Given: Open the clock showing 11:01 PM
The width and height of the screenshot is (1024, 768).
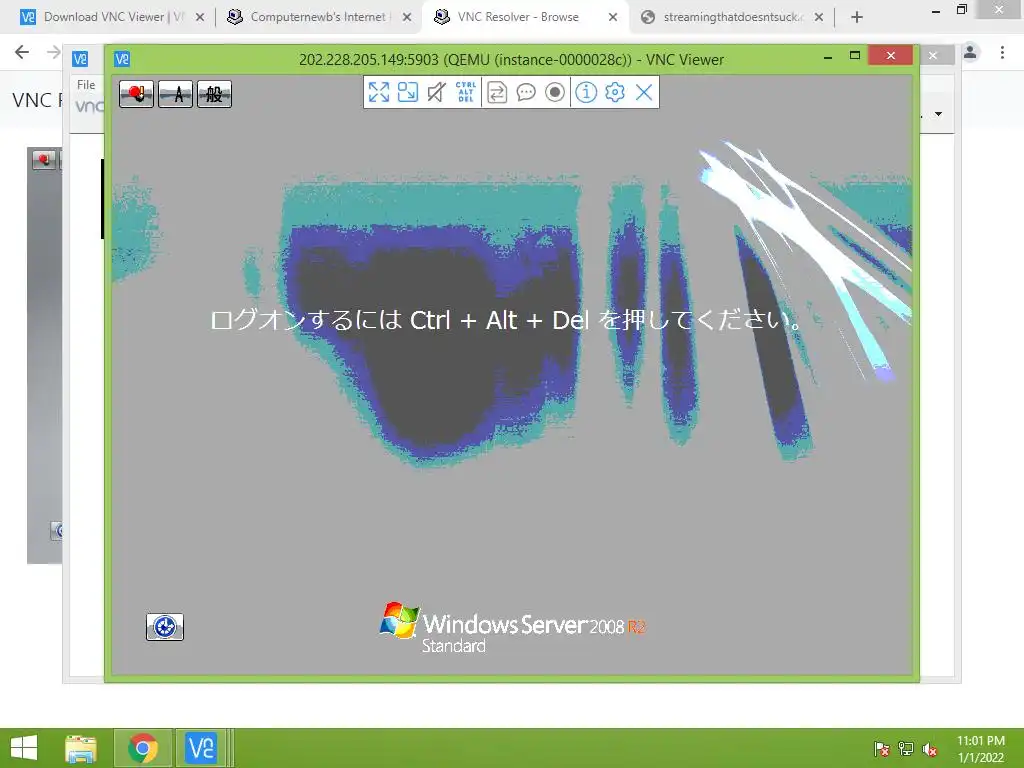Looking at the screenshot, I should tap(981, 749).
